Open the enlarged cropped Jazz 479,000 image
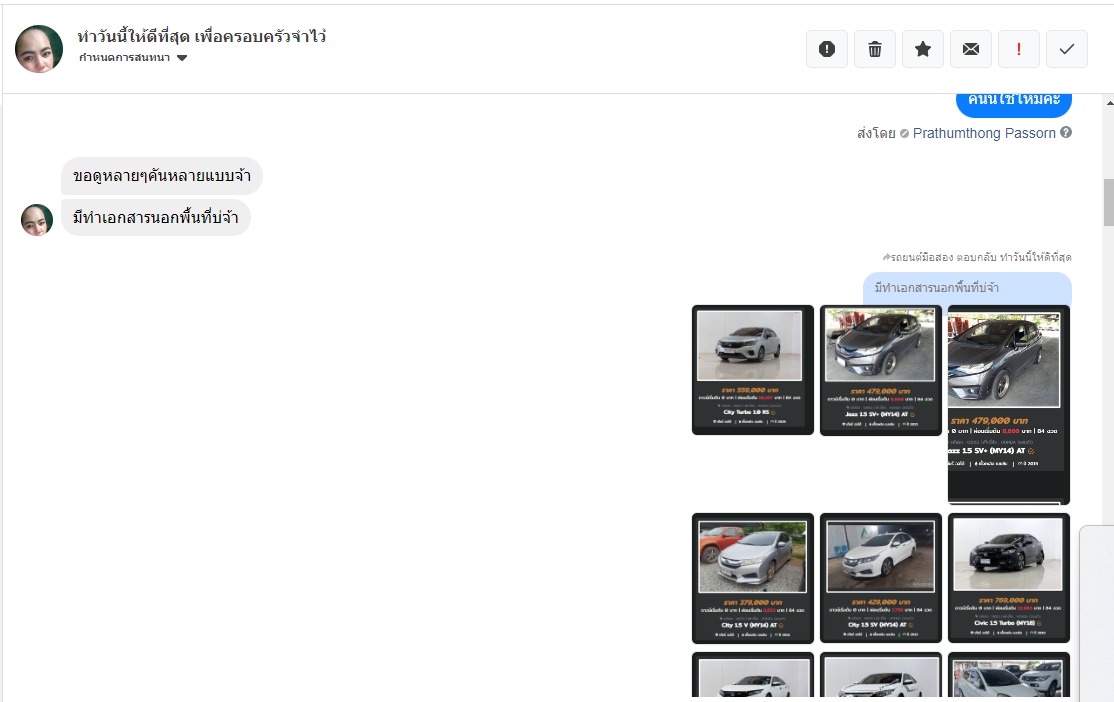The width and height of the screenshot is (1114, 702). 1009,404
